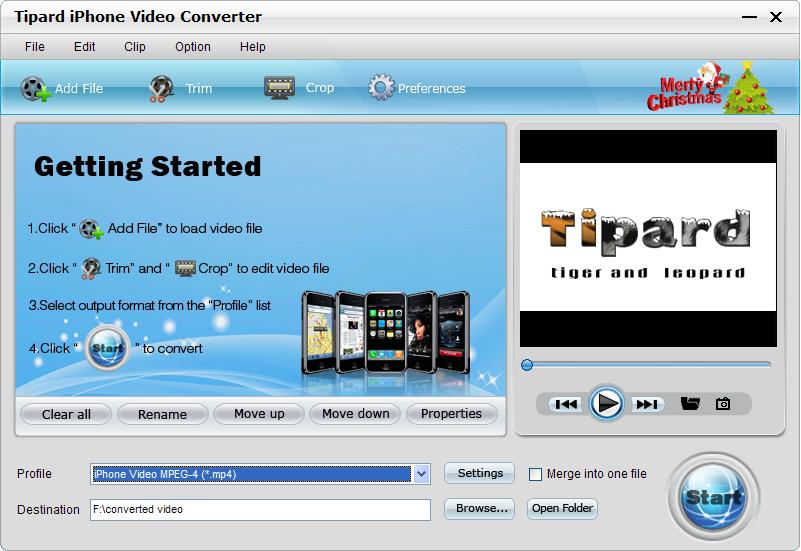Click the Add File toolbar label
The height and width of the screenshot is (551, 801).
click(79, 89)
